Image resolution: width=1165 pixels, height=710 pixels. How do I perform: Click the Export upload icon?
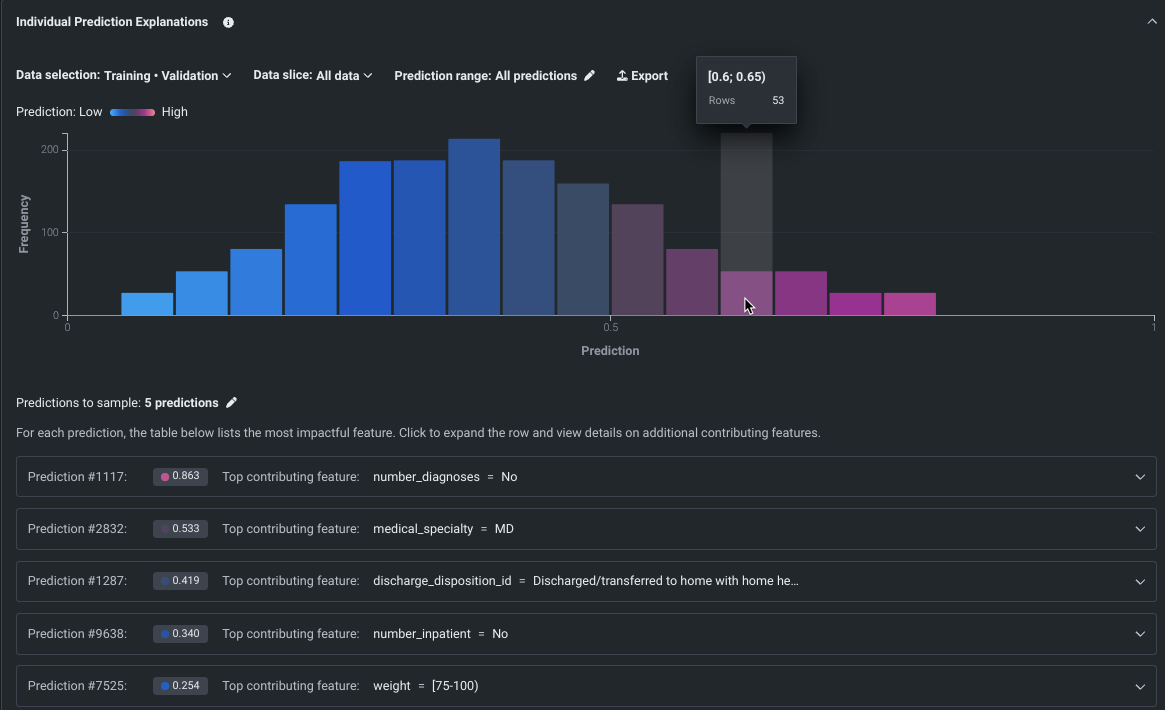click(x=622, y=76)
